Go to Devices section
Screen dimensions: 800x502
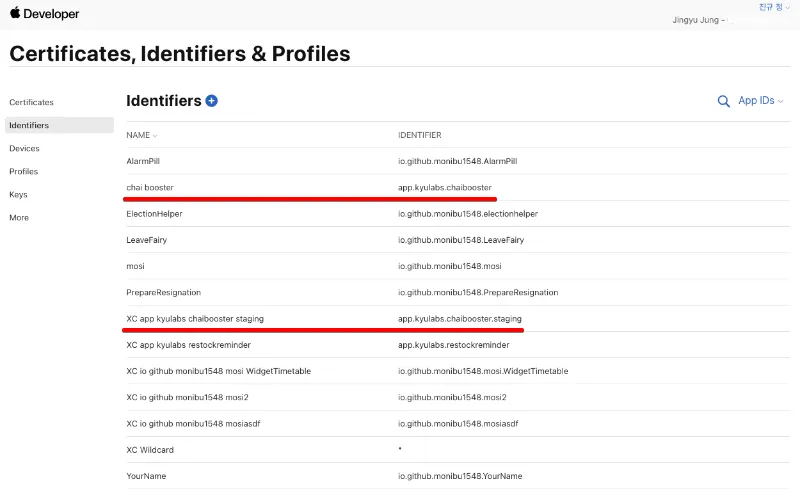tap(24, 148)
